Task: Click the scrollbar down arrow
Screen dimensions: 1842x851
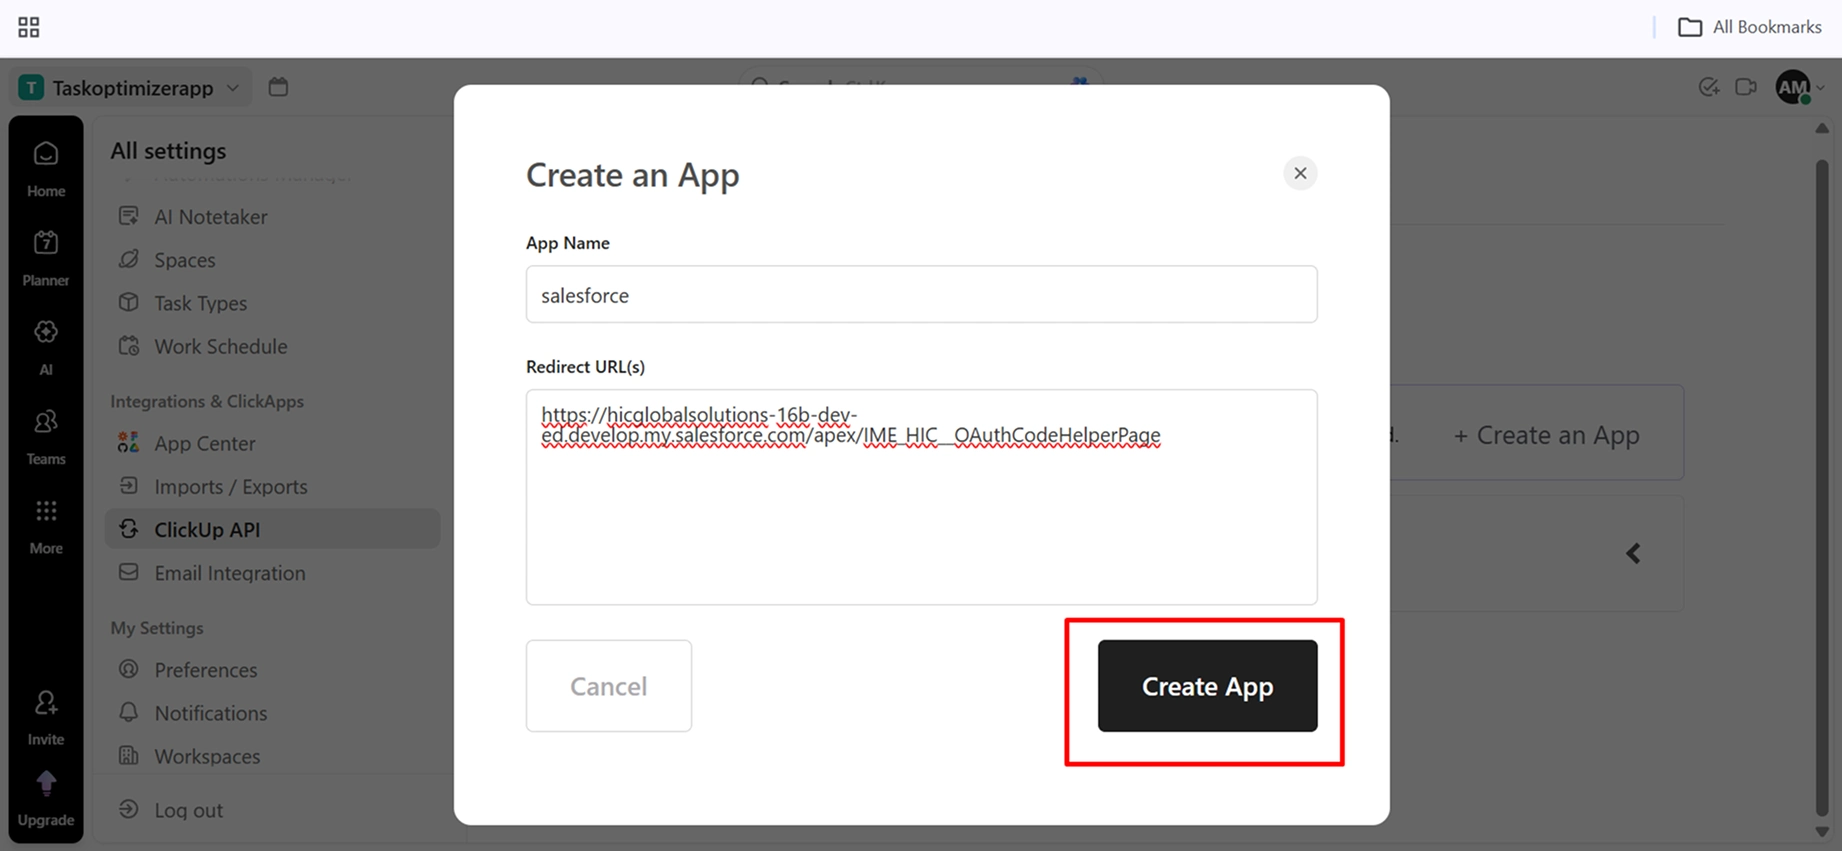Action: [x=1822, y=831]
